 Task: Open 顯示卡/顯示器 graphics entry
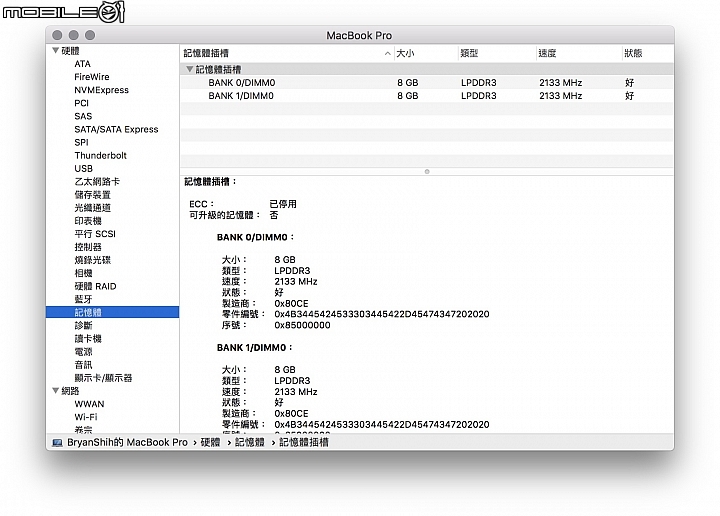(103, 378)
